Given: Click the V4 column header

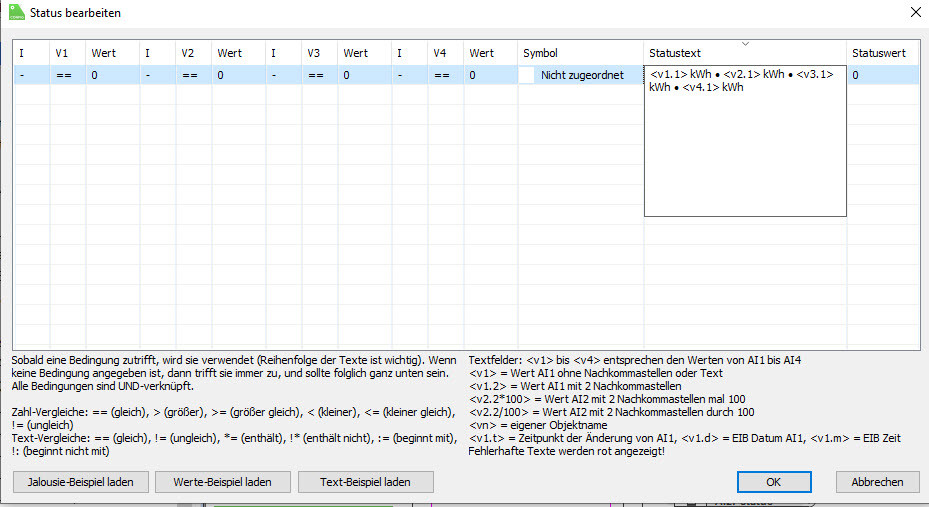Looking at the screenshot, I should 445,53.
